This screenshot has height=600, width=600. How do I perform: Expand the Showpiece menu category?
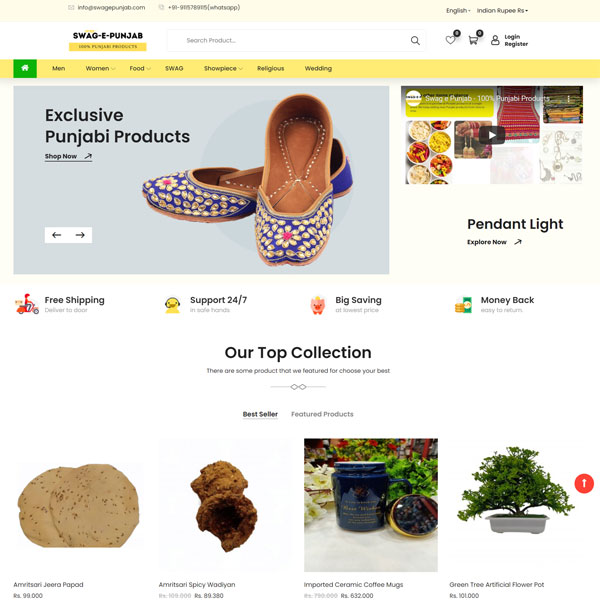coord(223,68)
